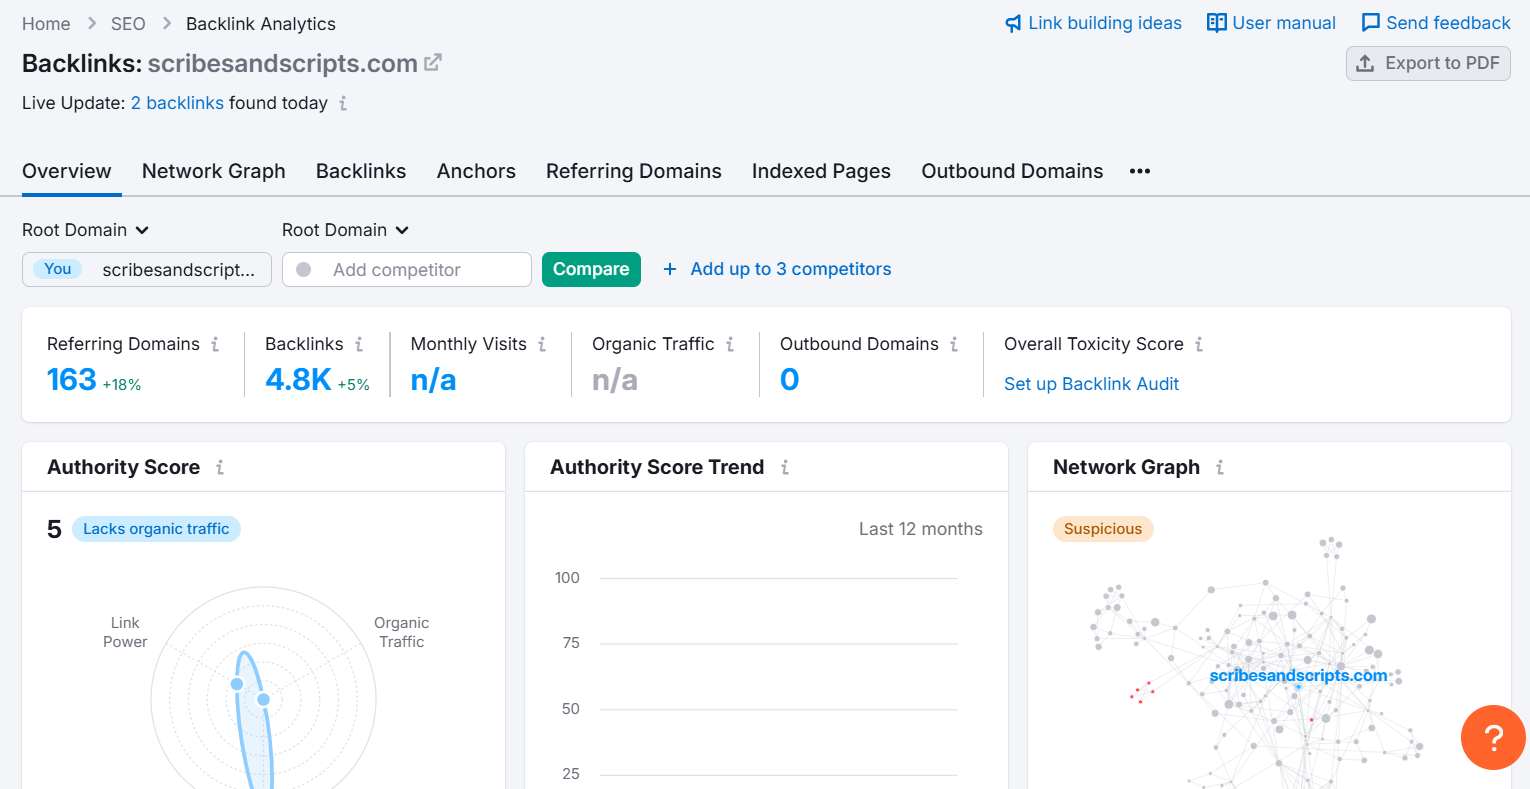This screenshot has width=1530, height=789.
Task: Expand the first Root Domain dropdown
Action: 86,230
